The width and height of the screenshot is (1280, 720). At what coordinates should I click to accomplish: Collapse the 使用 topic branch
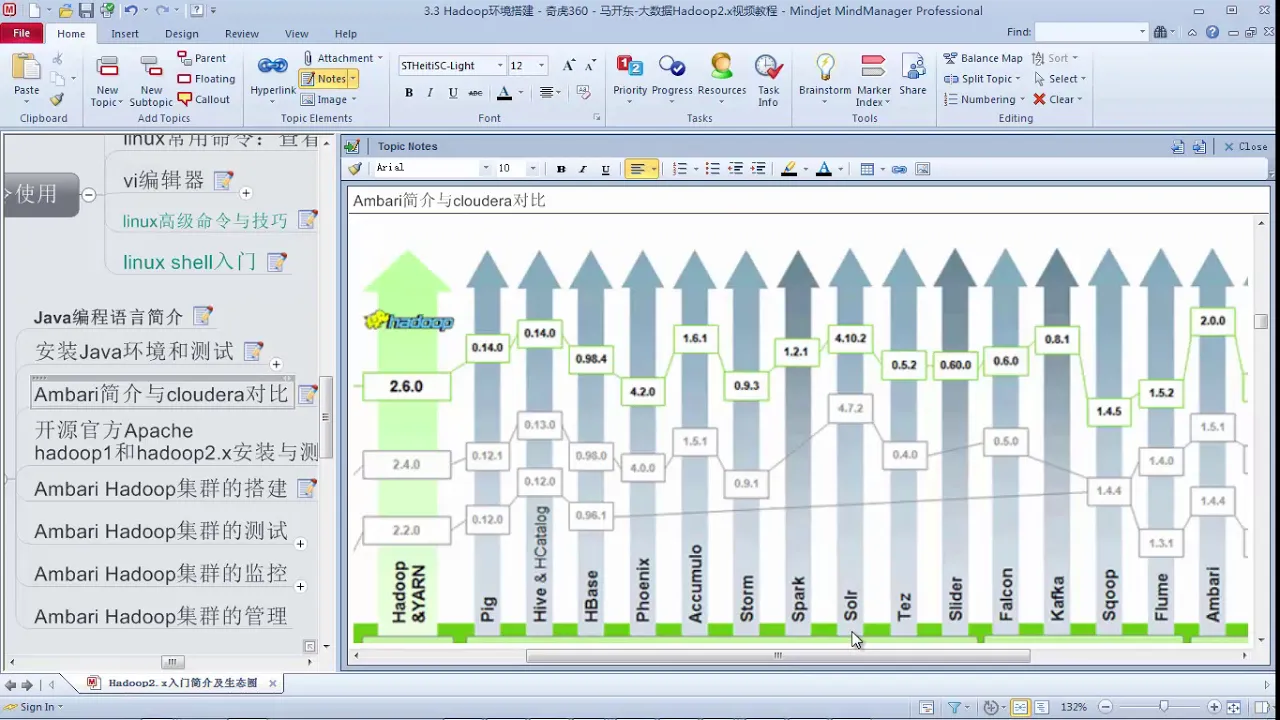pos(89,195)
